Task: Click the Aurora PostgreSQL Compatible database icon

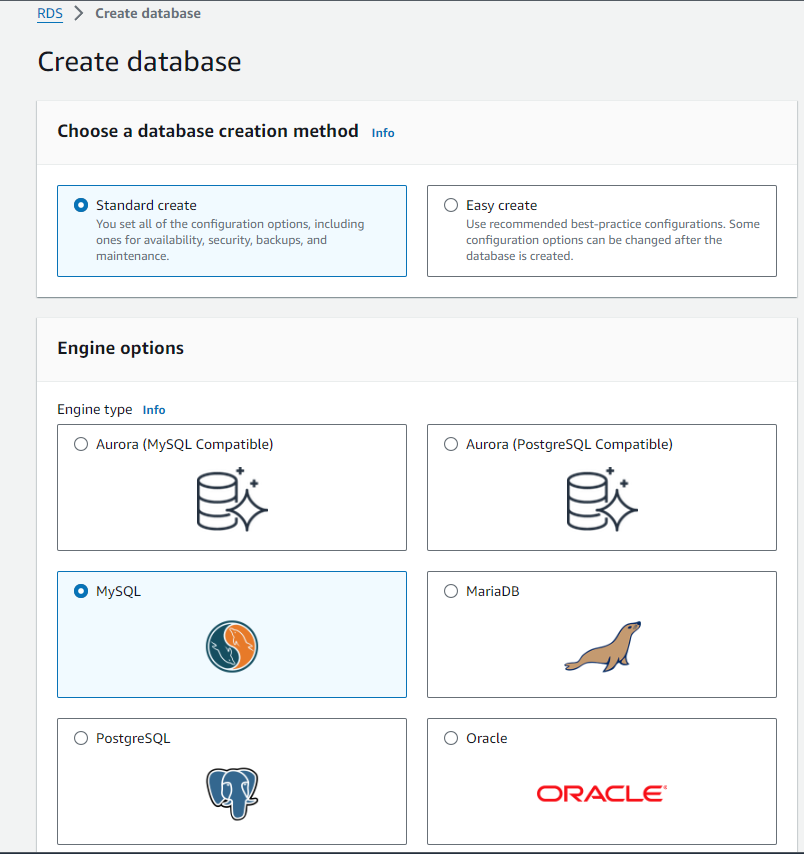Action: click(602, 498)
